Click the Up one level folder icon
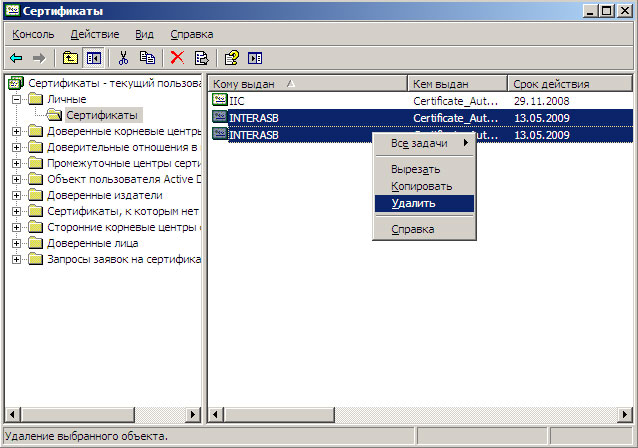The height and width of the screenshot is (448, 638). coord(70,58)
